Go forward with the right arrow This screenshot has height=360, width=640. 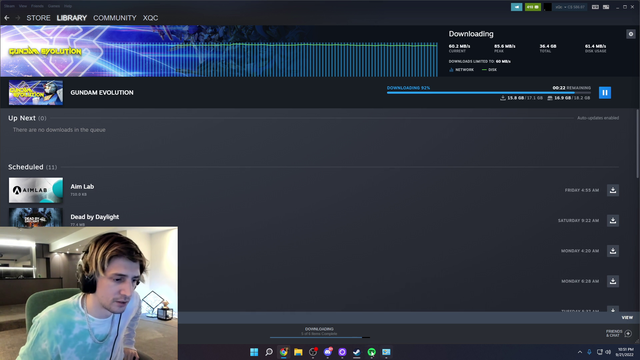click(18, 18)
